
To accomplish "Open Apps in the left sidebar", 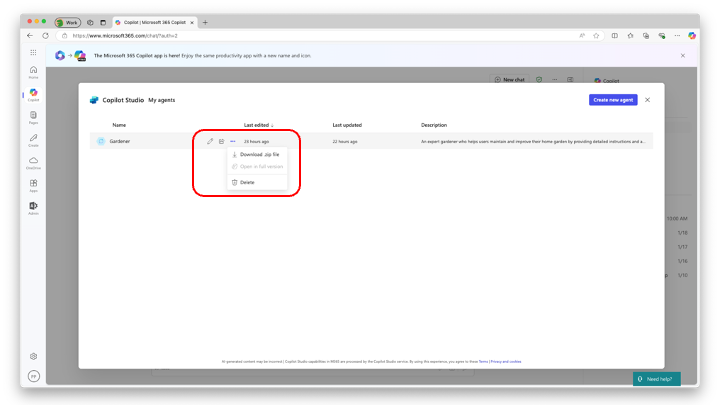I will coord(34,186).
